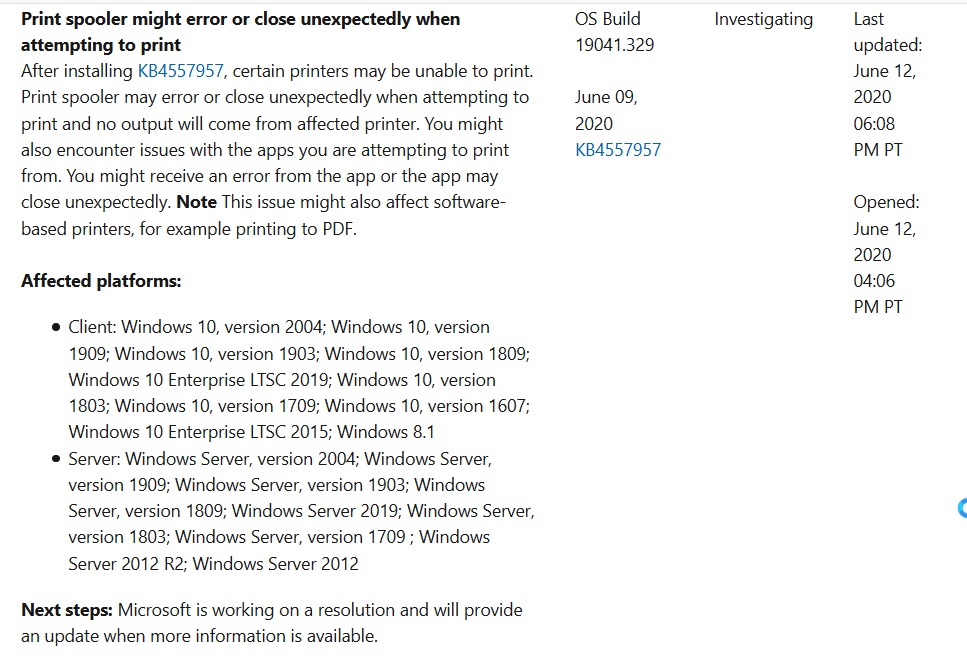Open the KB4557957 link in the description paragraph

[180, 71]
